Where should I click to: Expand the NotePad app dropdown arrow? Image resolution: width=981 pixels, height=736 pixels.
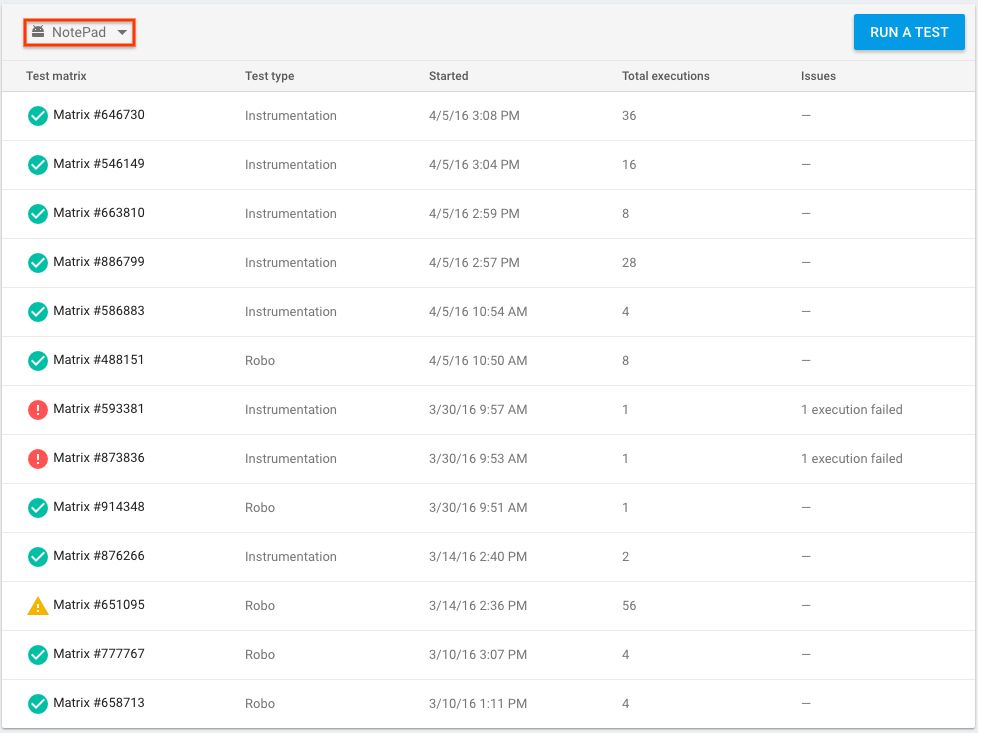pos(122,33)
